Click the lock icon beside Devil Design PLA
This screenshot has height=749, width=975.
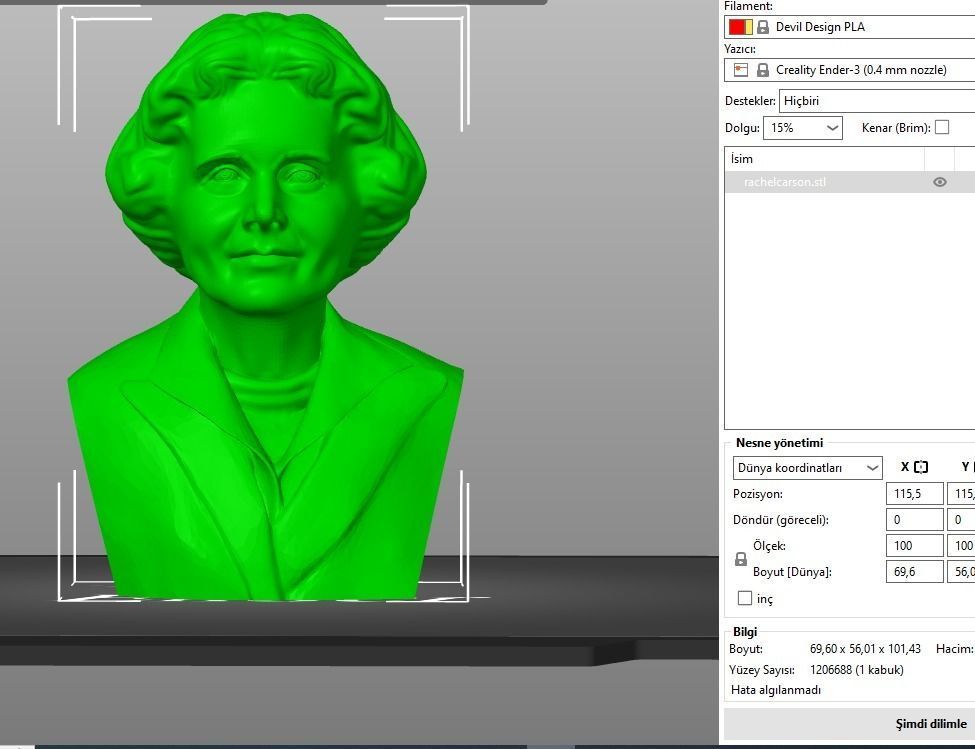pyautogui.click(x=763, y=27)
